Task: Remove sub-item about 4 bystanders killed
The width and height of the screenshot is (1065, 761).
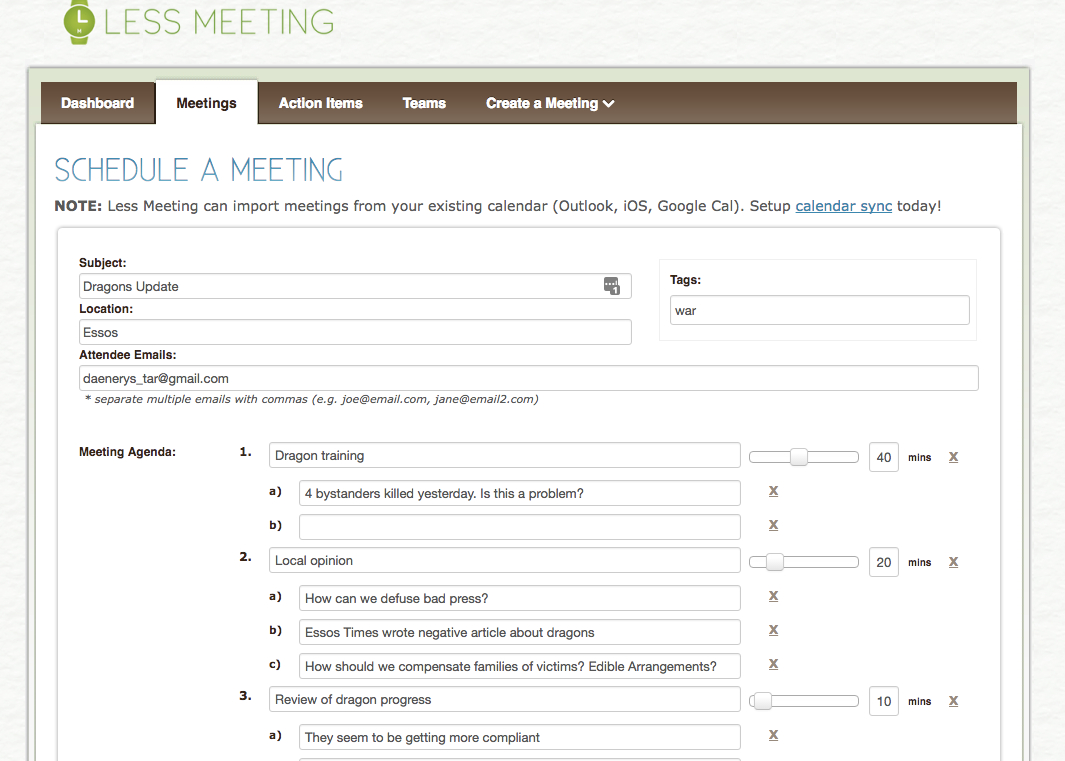Action: click(x=773, y=492)
